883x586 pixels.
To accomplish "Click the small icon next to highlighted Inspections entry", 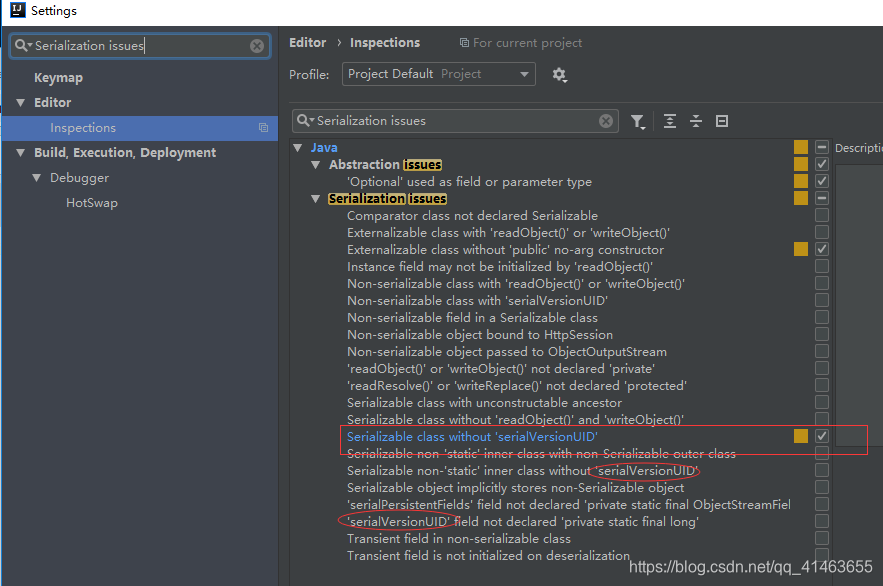I will coord(263,127).
